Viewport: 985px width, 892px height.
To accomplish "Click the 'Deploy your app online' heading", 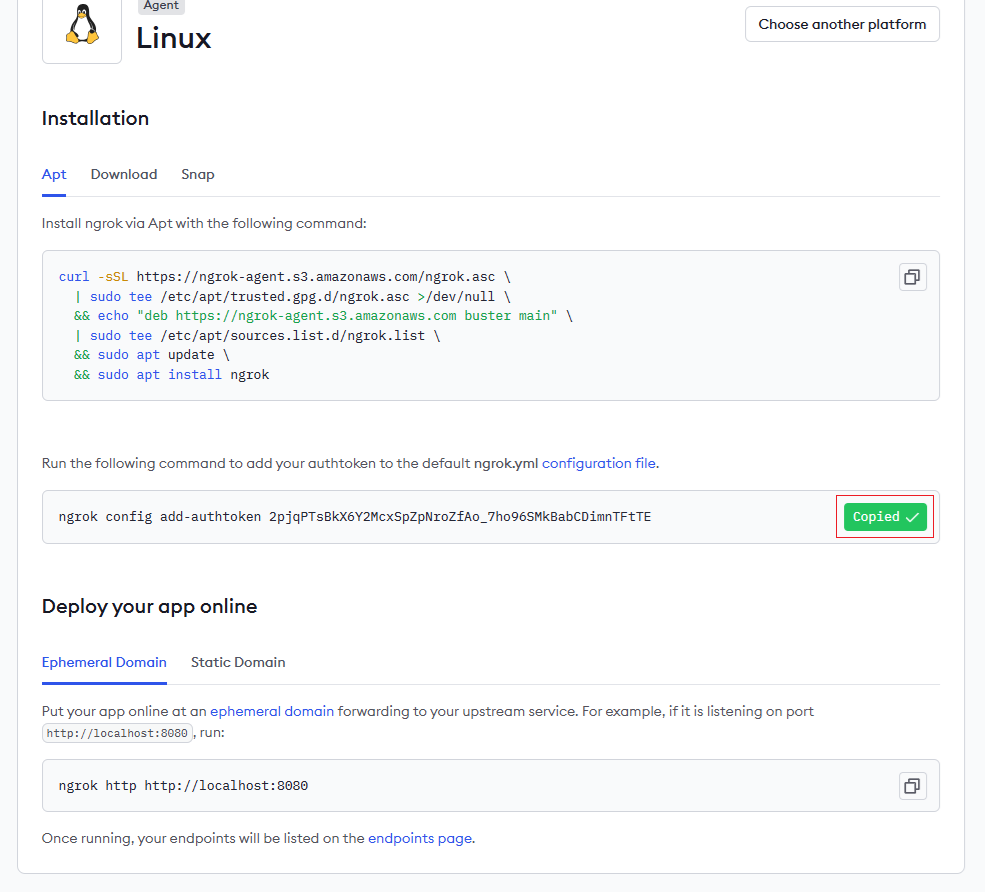I will (x=150, y=607).
